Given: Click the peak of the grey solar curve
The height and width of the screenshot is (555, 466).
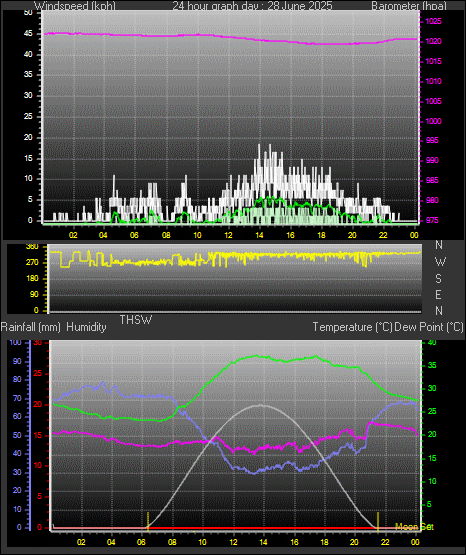Looking at the screenshot, I should pyautogui.click(x=261, y=405).
